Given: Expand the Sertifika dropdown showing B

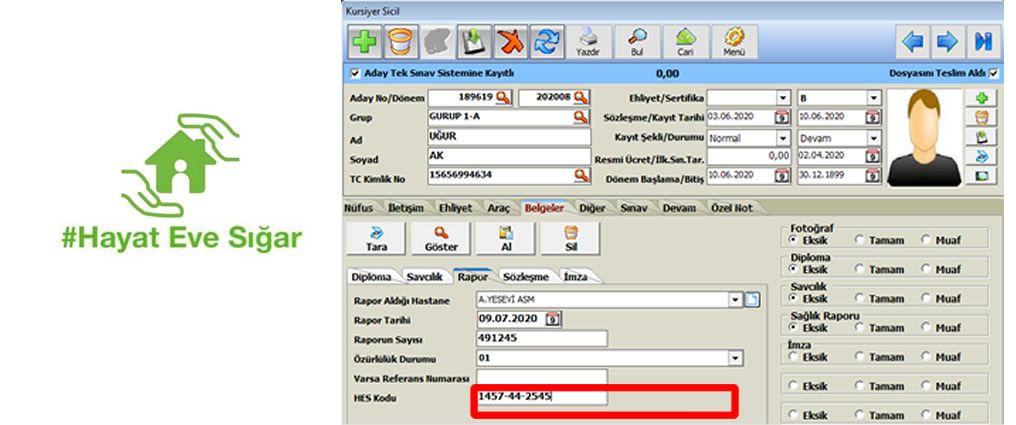Looking at the screenshot, I should pos(875,98).
